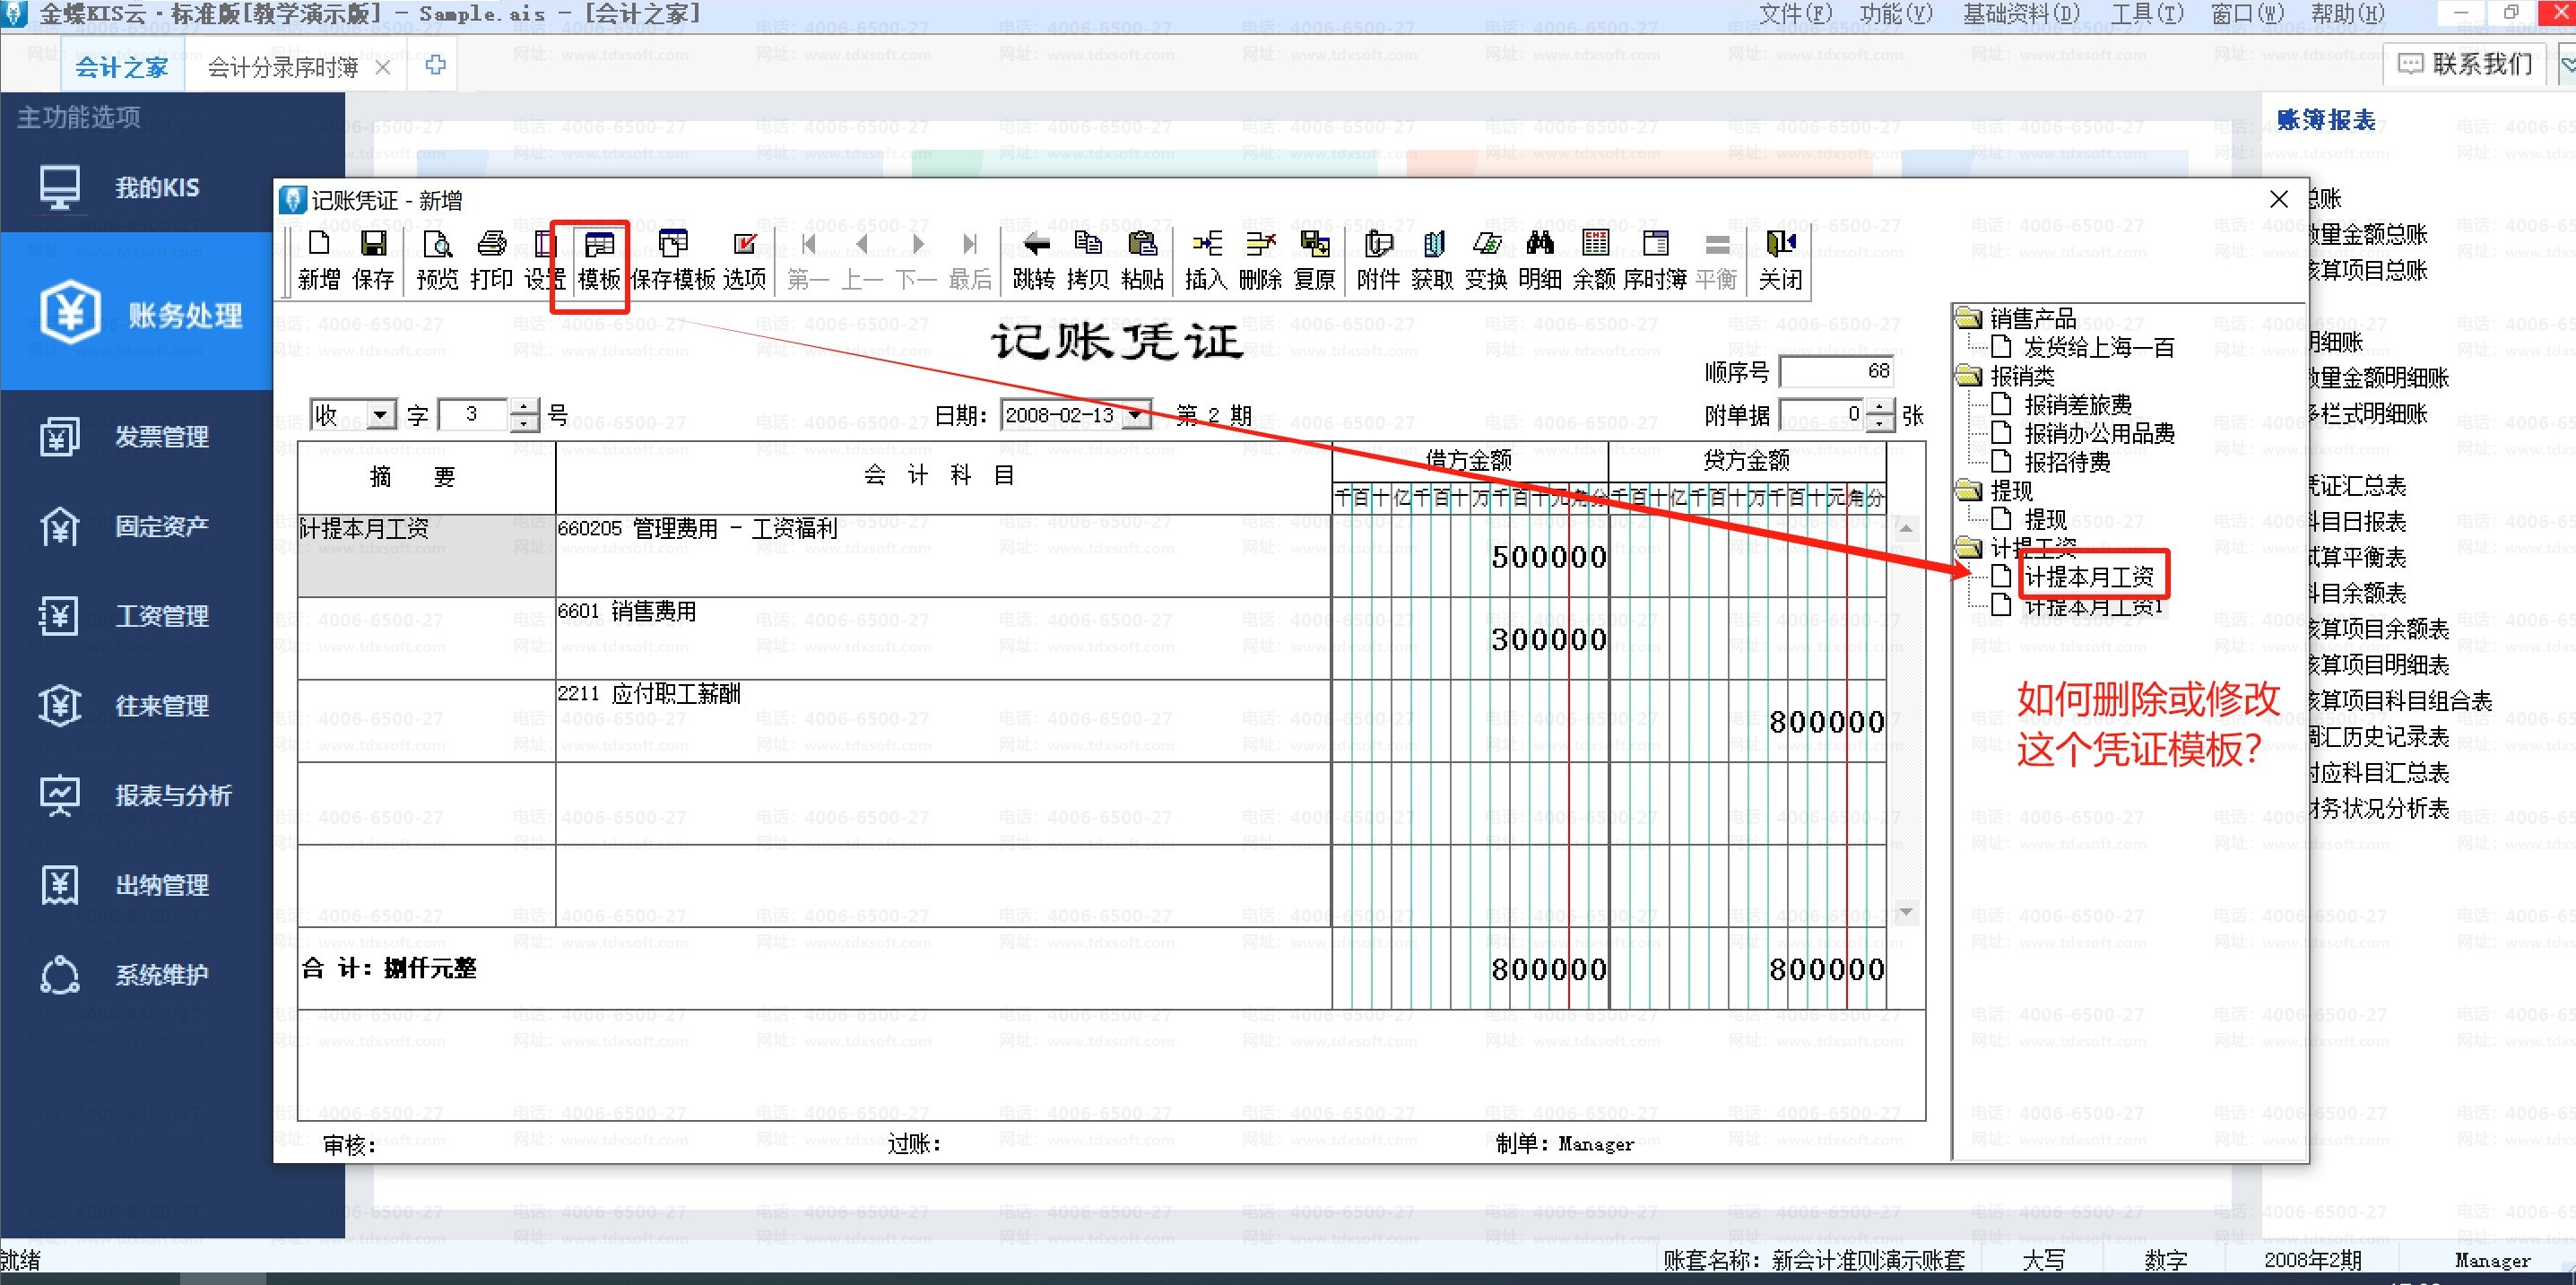Click the 新增 (New) toolbar icon
This screenshot has width=2576, height=1285.
click(x=319, y=260)
